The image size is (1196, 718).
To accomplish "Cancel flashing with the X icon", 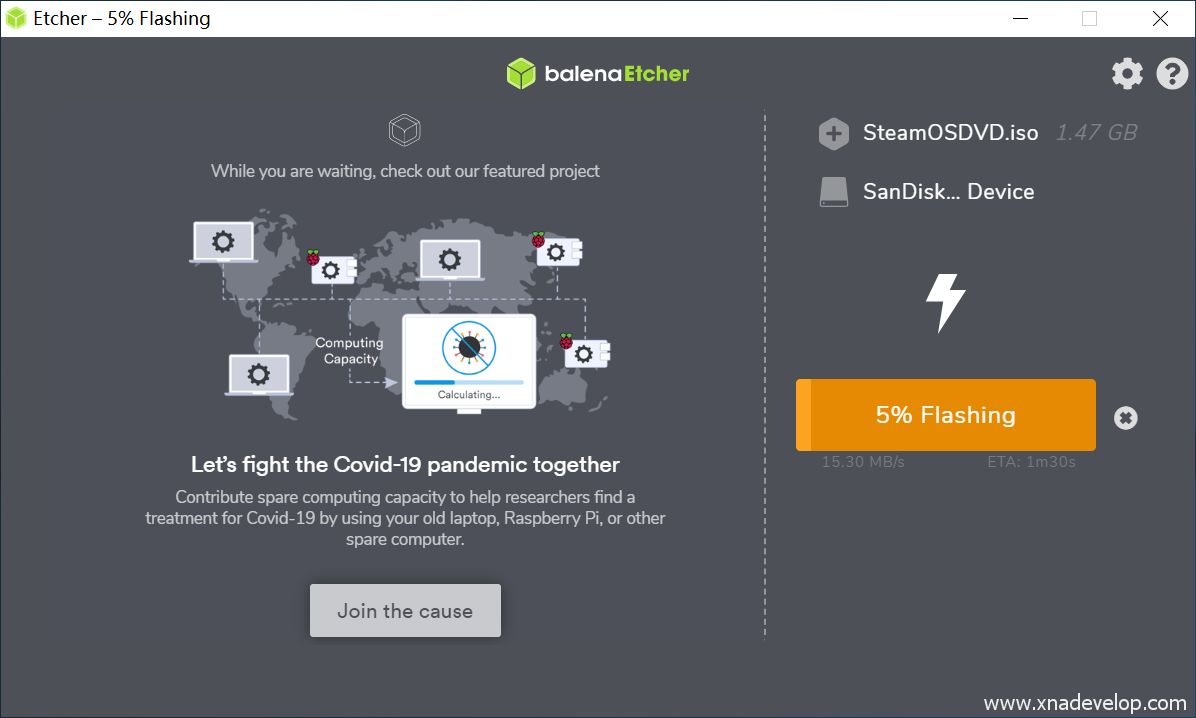I will coord(1125,418).
